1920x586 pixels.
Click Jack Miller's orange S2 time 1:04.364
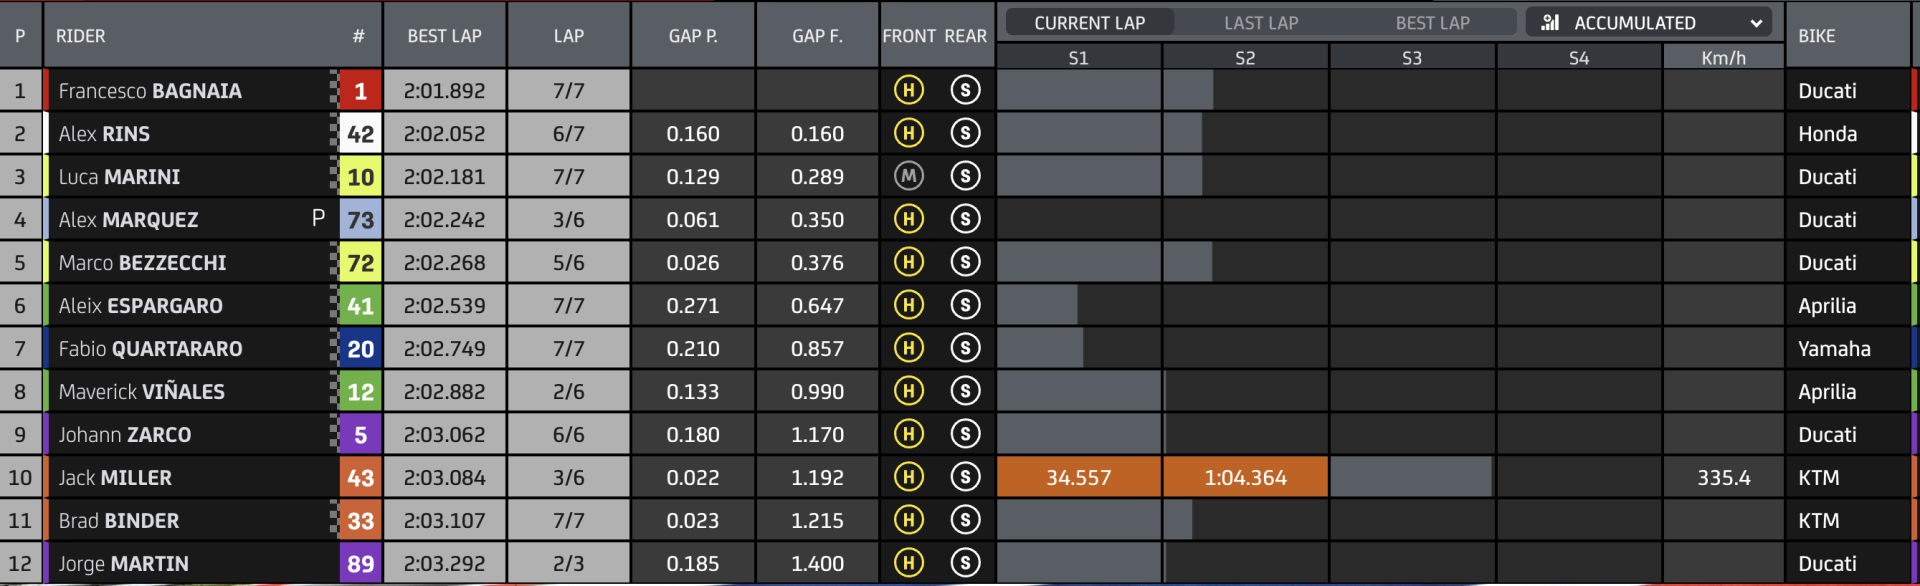coord(1245,478)
